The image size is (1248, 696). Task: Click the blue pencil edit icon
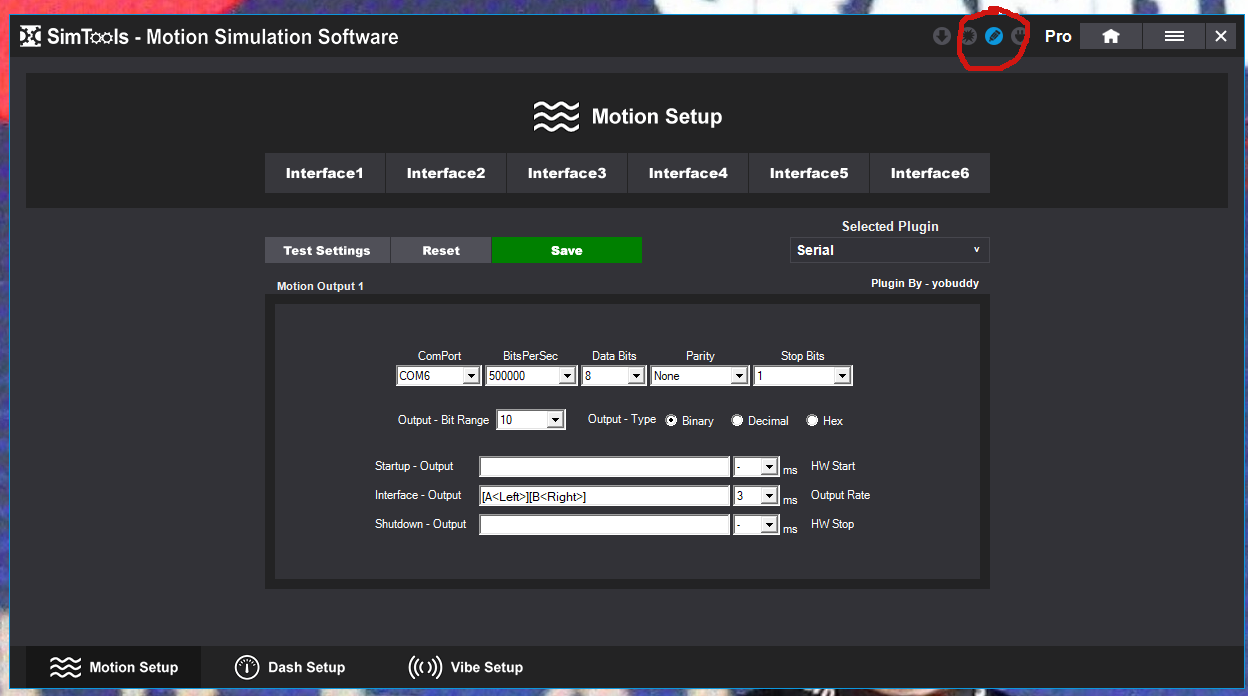point(994,37)
